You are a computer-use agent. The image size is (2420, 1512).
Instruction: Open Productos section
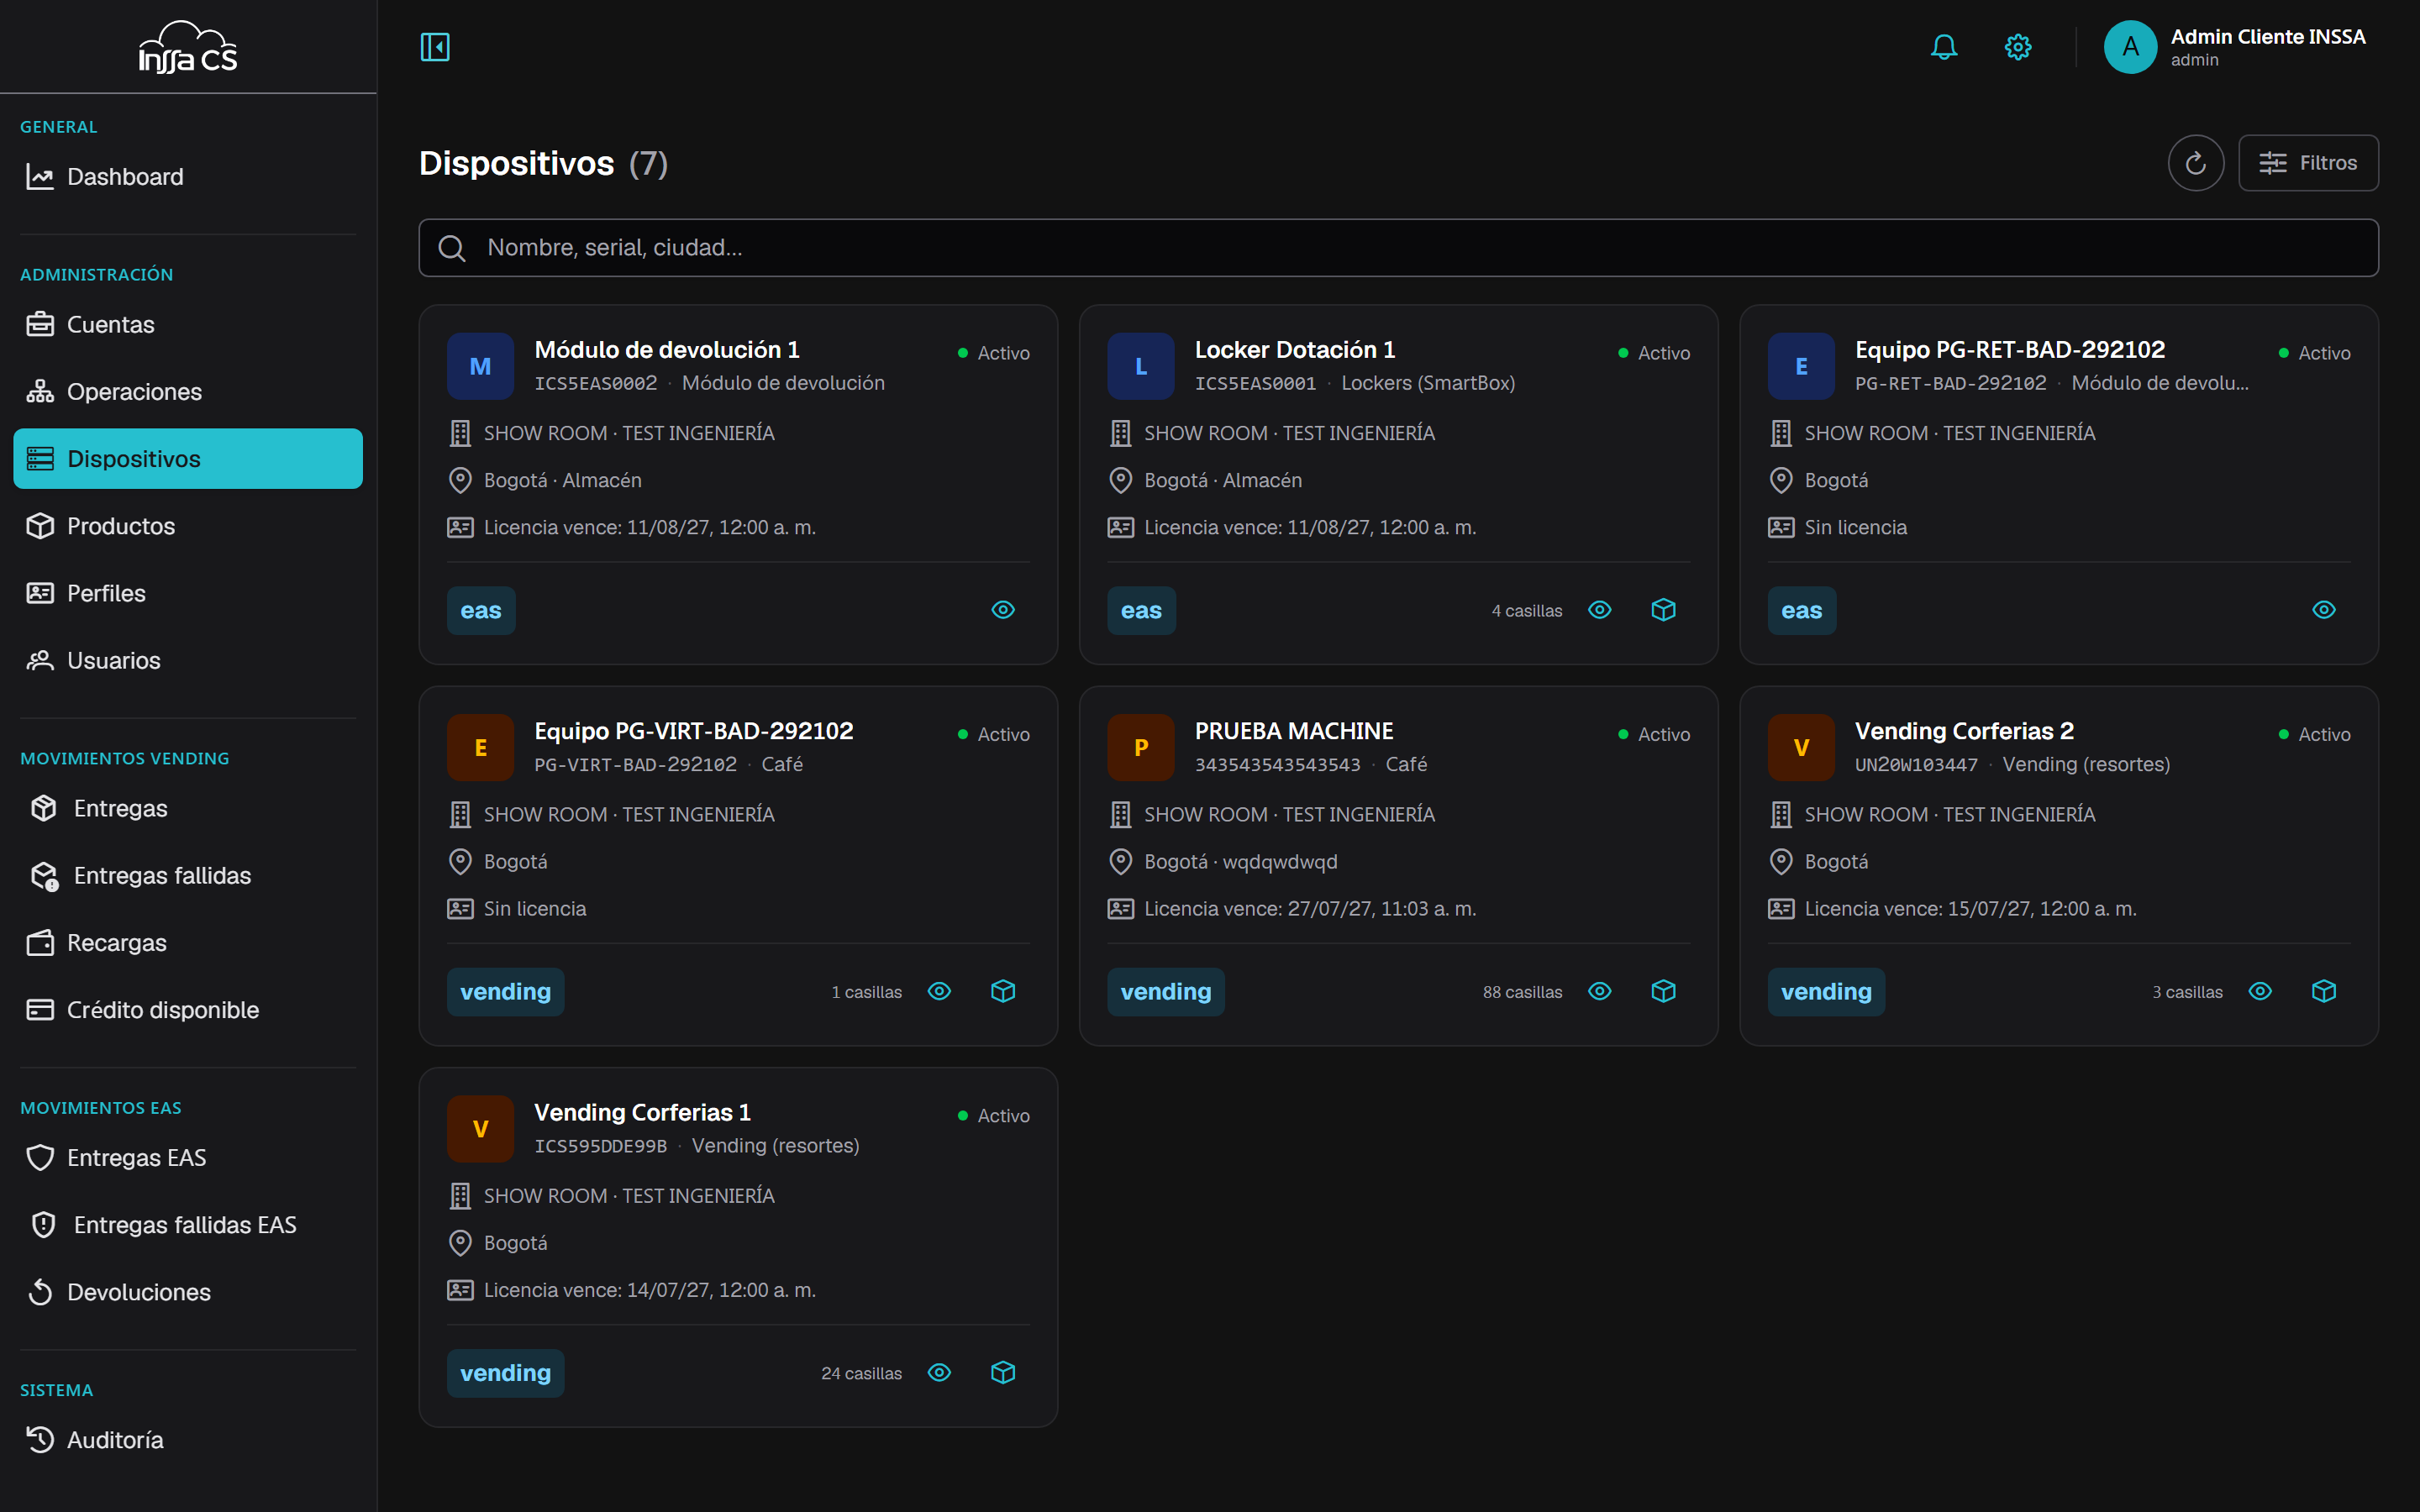[188, 526]
